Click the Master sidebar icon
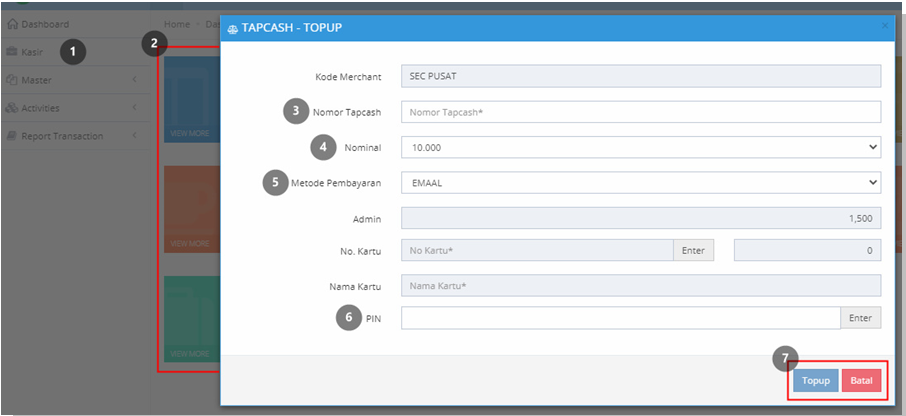 tap(12, 80)
